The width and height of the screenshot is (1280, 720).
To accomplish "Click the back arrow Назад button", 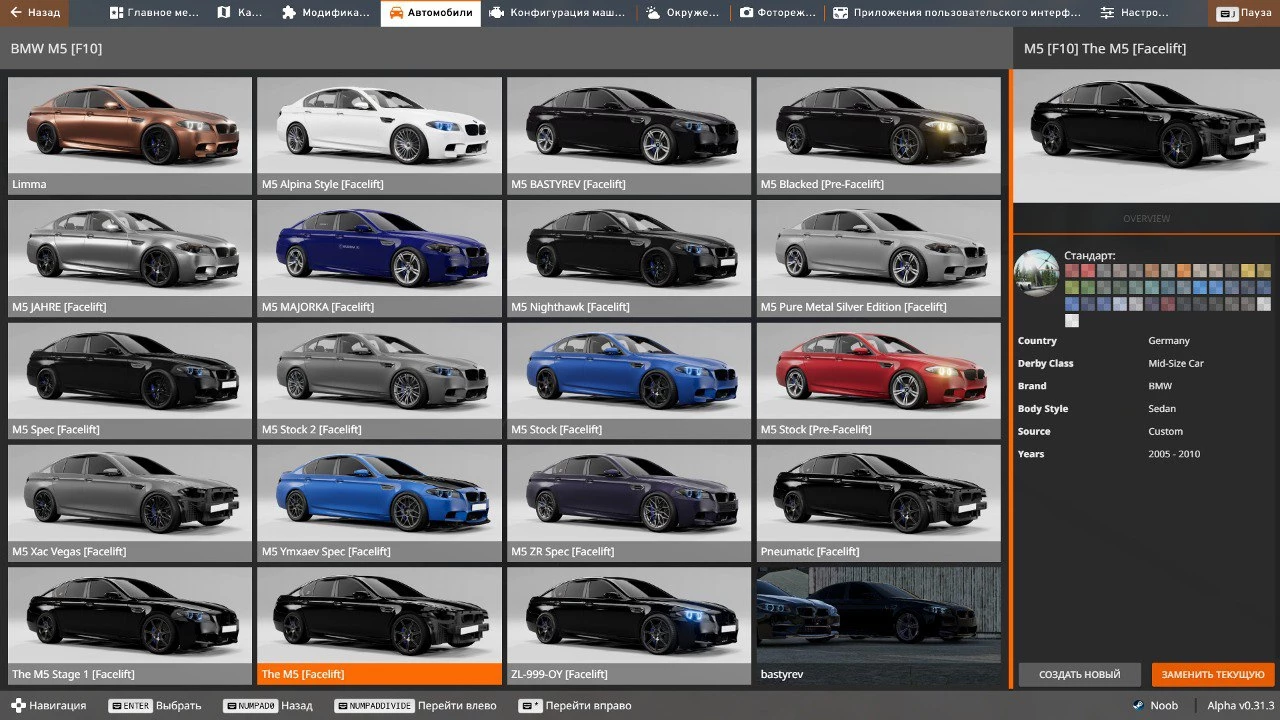I will [35, 13].
